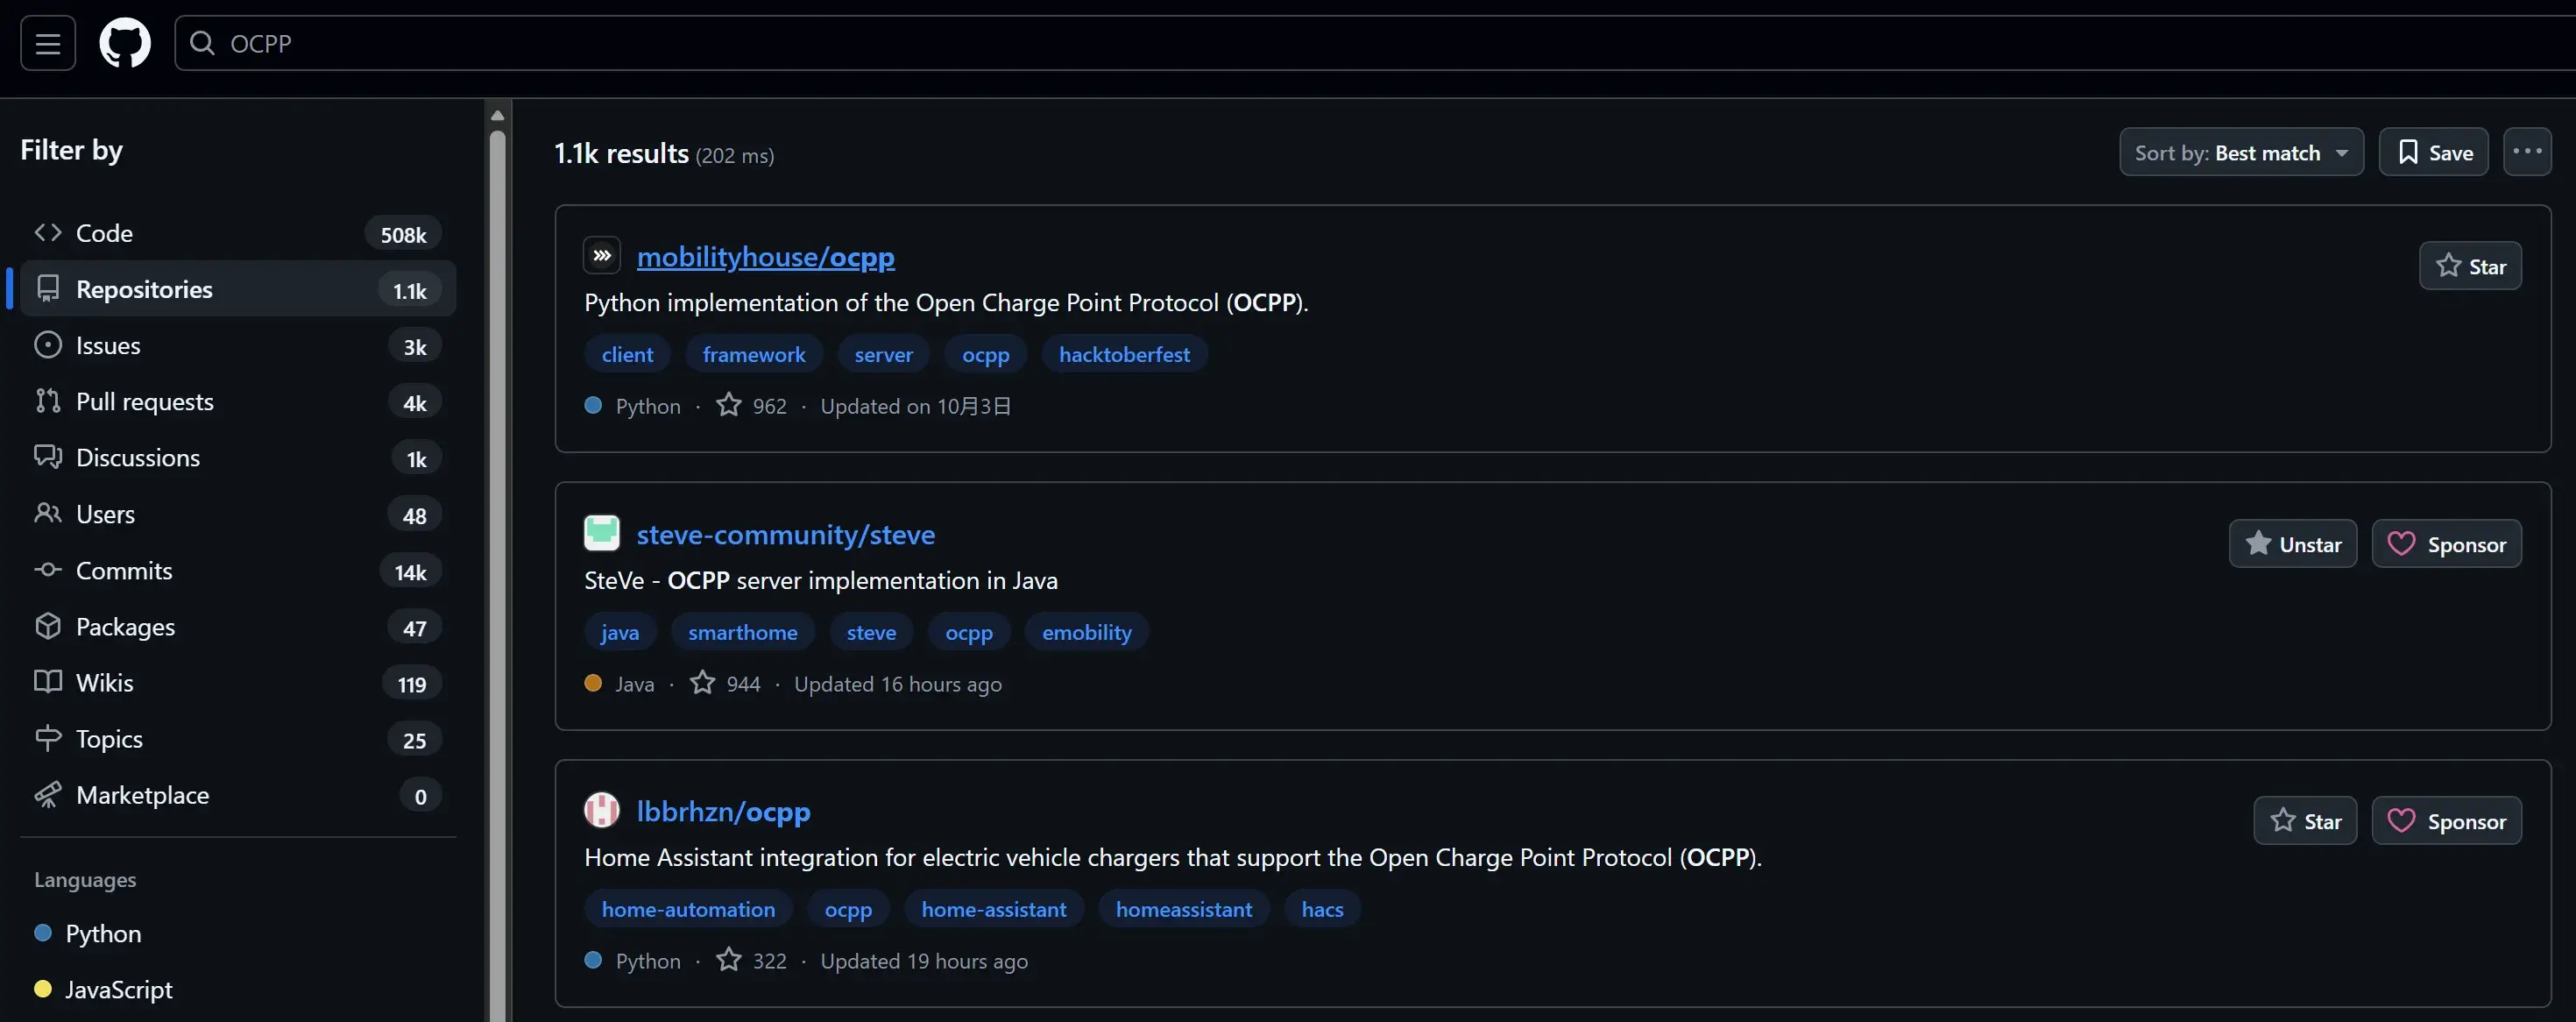Open the three-dots more options menu
Viewport: 2576px width, 1022px height.
[2526, 152]
